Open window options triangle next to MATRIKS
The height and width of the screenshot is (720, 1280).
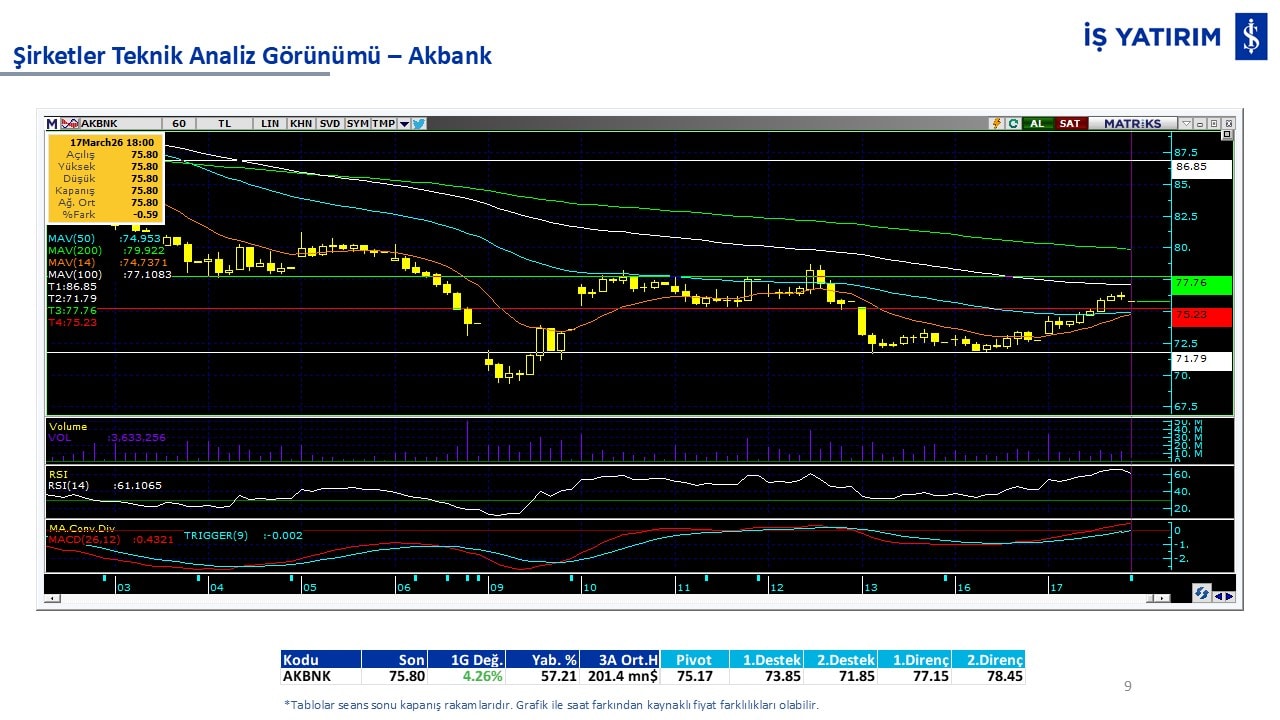1185,124
